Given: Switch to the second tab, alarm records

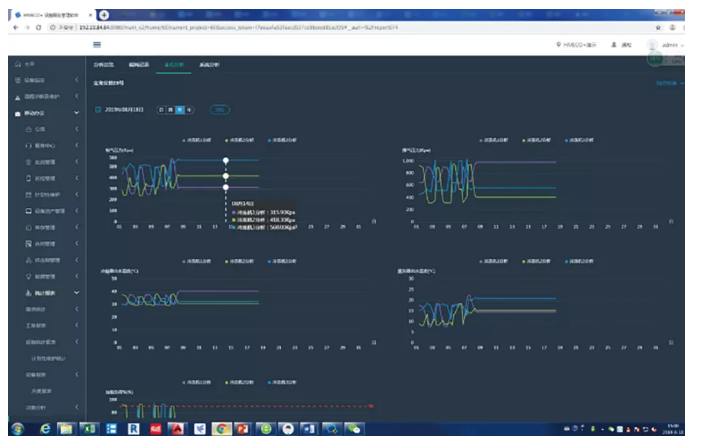Looking at the screenshot, I should 139,65.
